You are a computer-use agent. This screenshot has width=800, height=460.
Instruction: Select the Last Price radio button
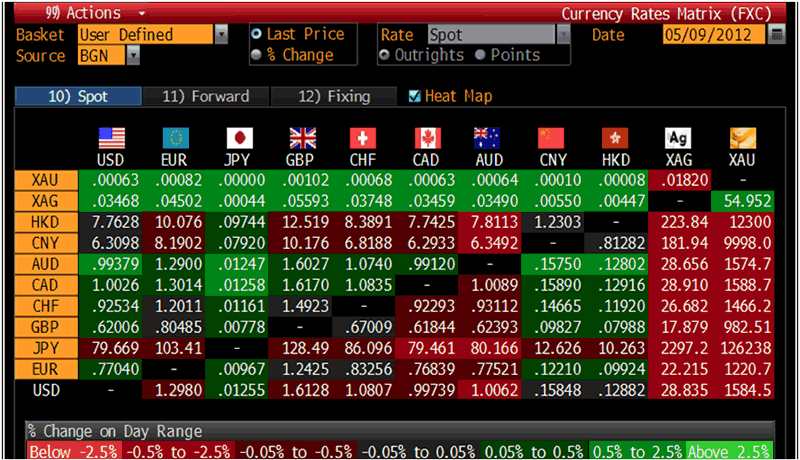point(257,35)
